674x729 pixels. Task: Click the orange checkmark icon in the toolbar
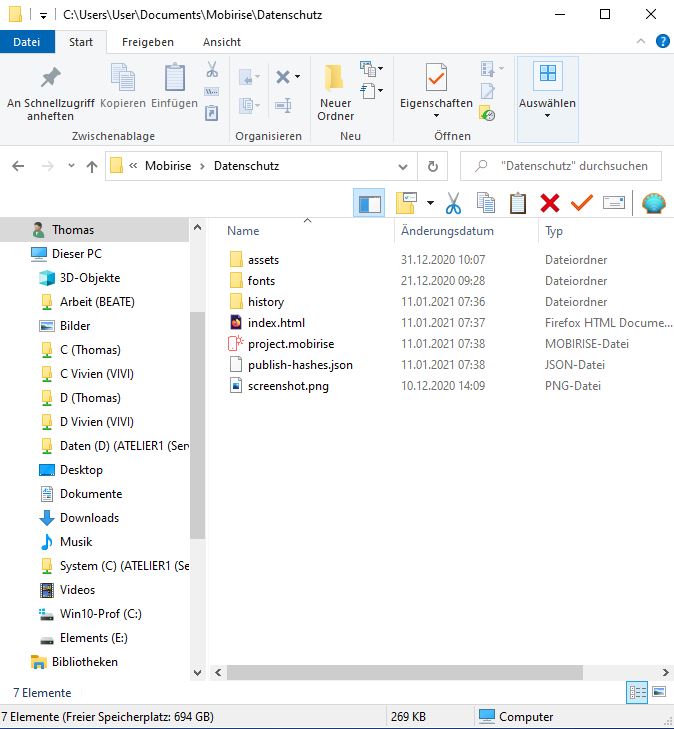click(x=581, y=204)
